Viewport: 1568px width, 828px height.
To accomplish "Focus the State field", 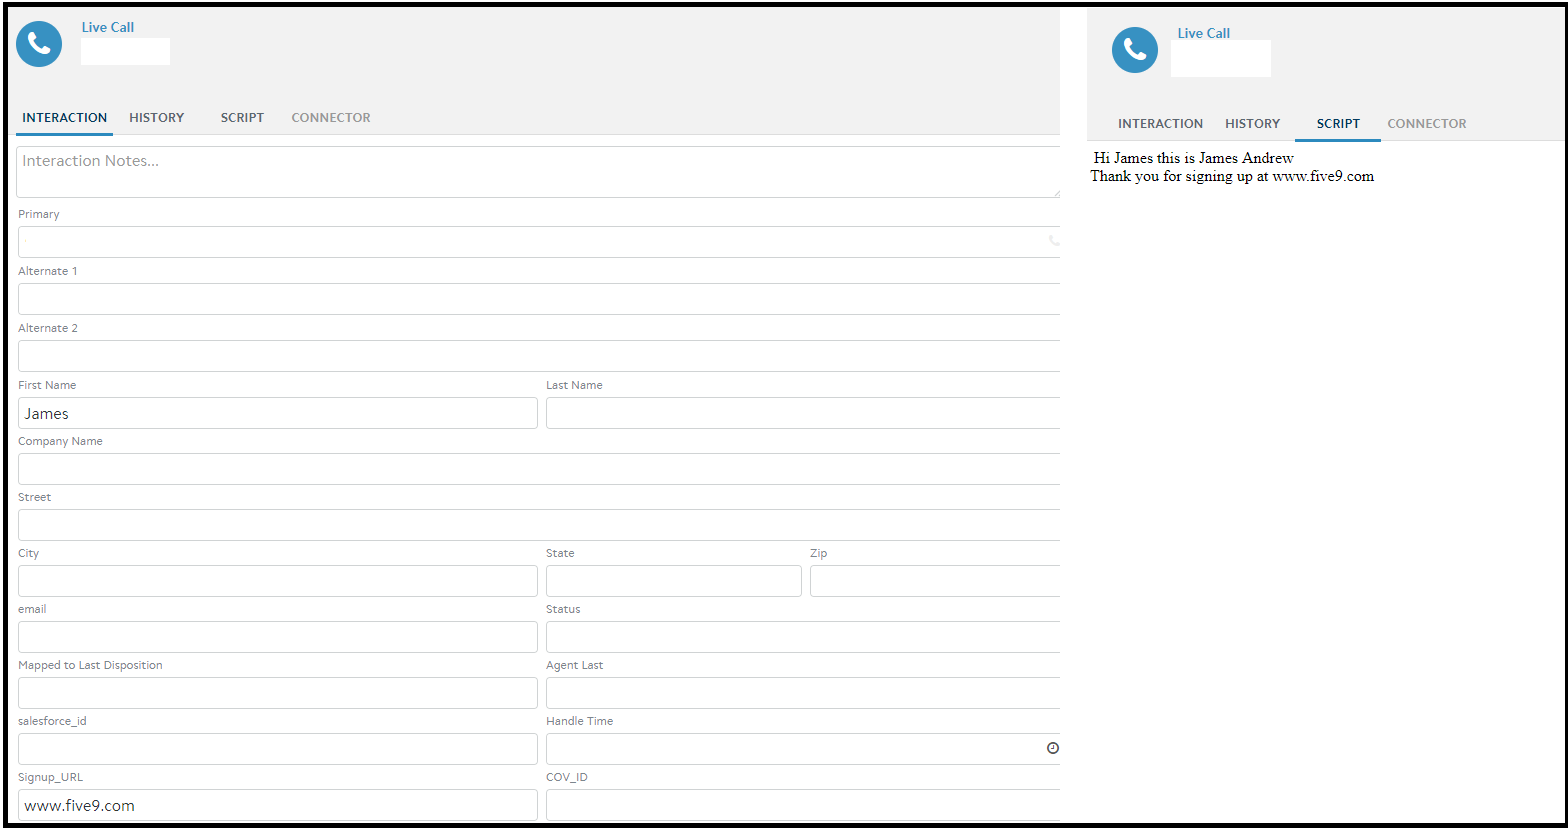I will tap(674, 581).
